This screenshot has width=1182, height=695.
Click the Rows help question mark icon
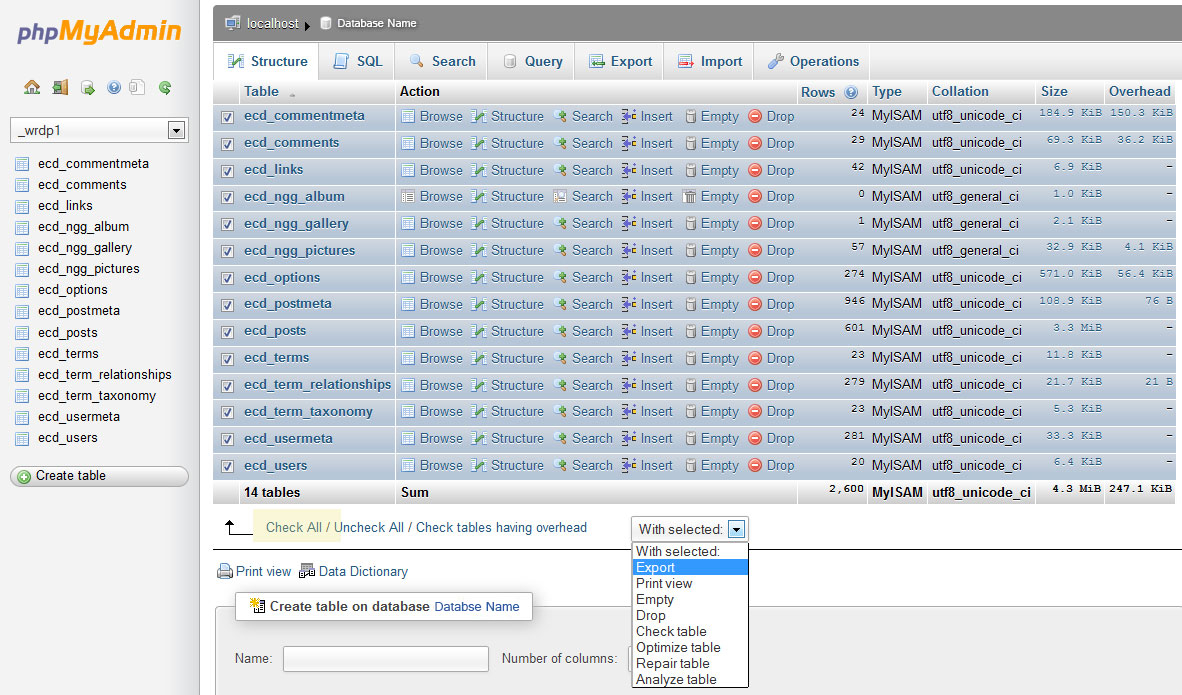click(x=851, y=92)
